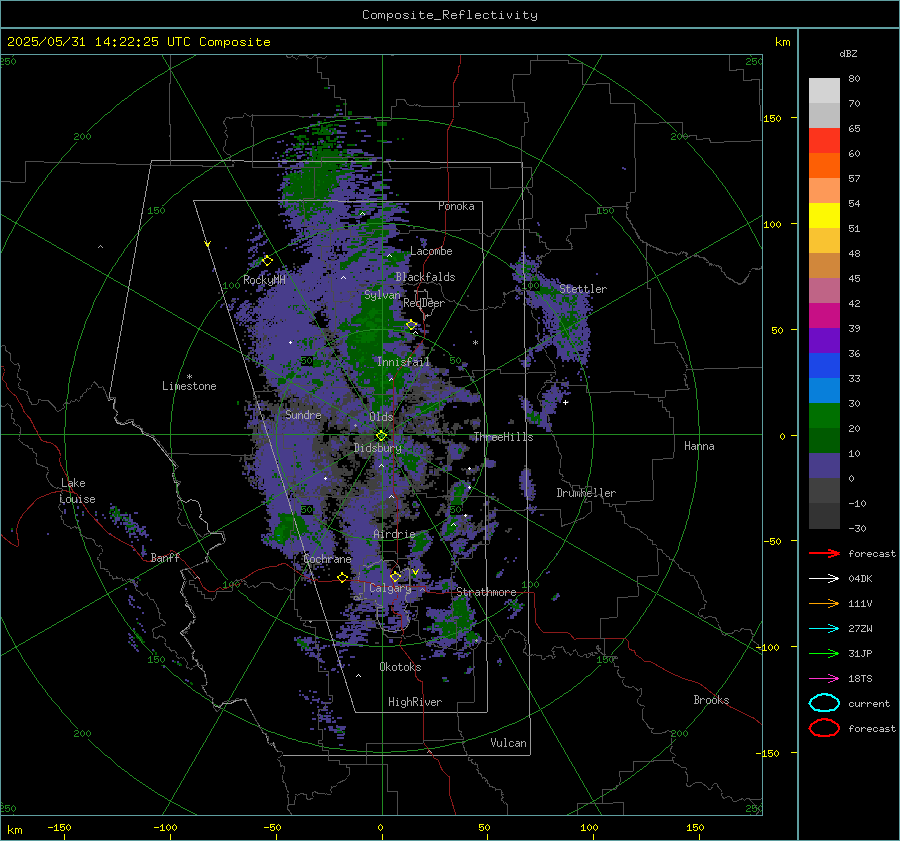Click the green 31JP arrow legend icon

coord(824,653)
